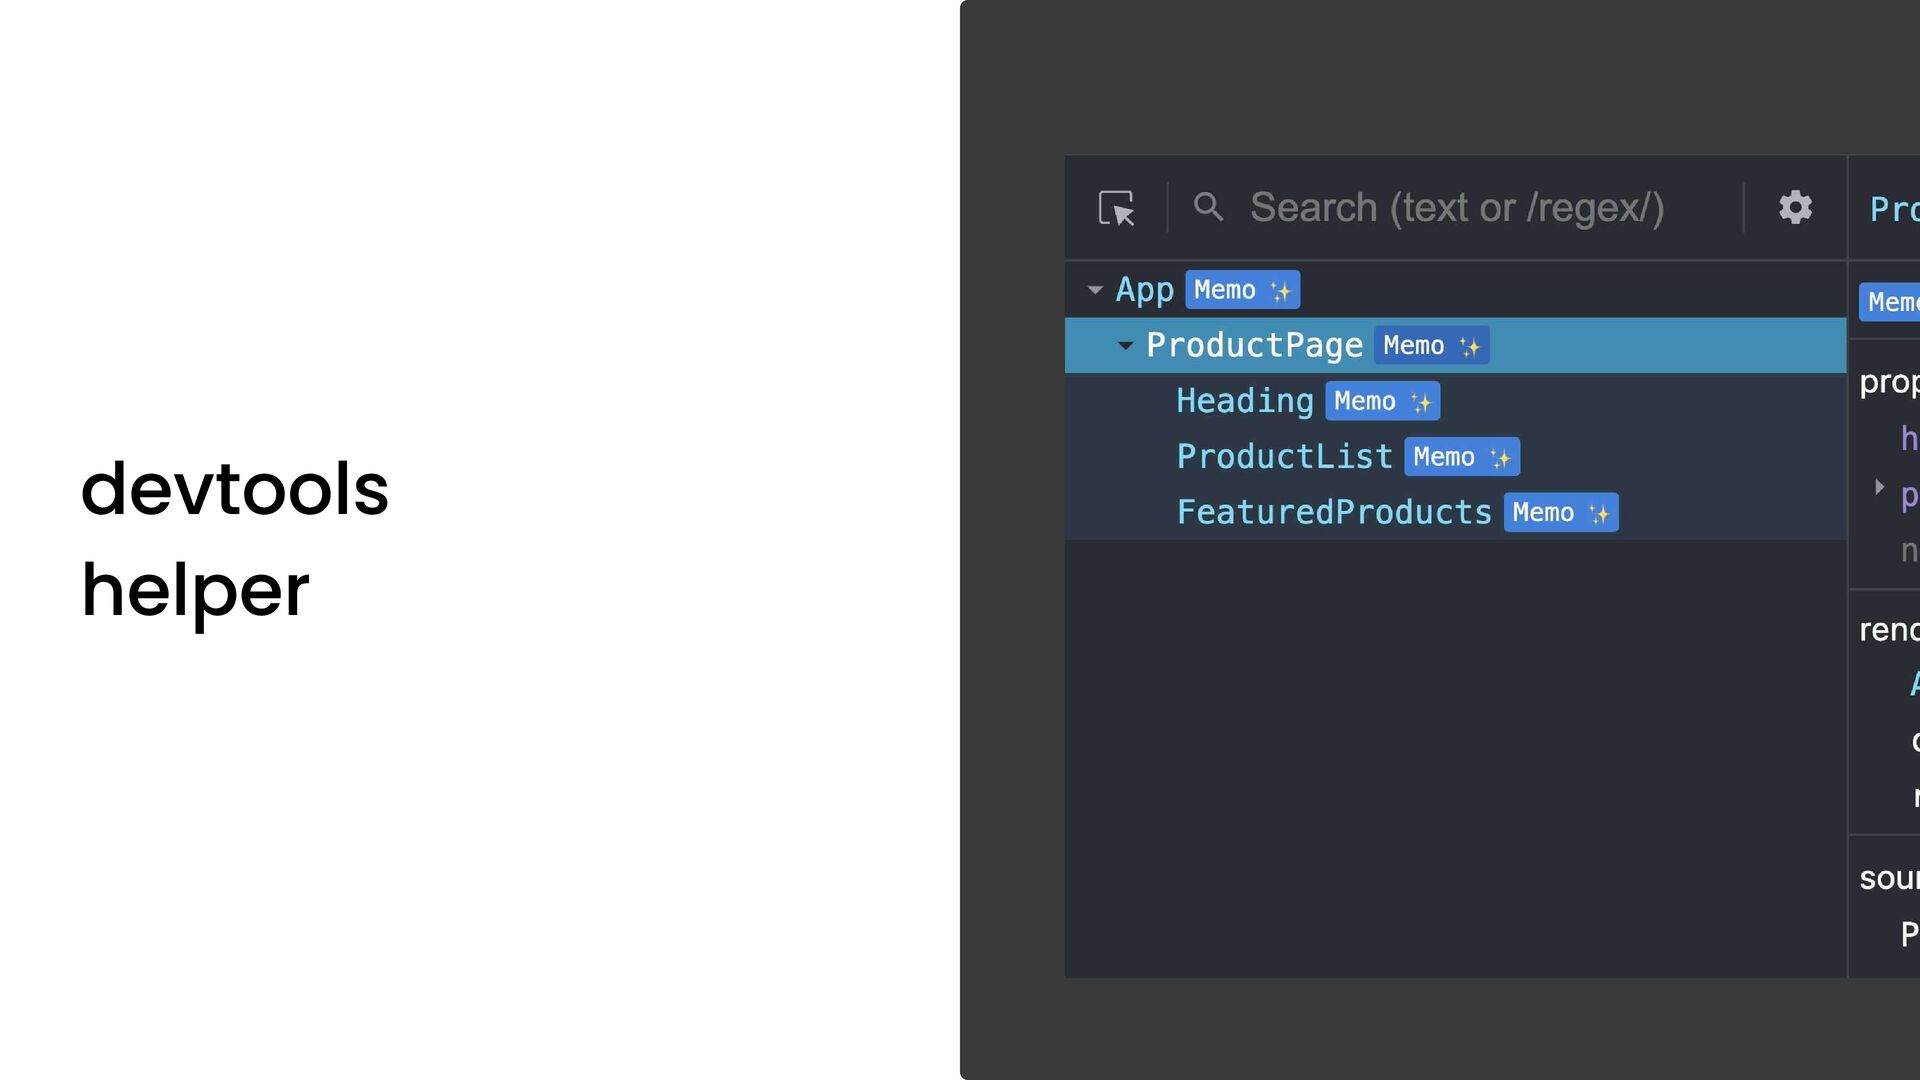The width and height of the screenshot is (1920, 1080).
Task: Click the Memo badge next to FeaturedProducts
Action: pyautogui.click(x=1561, y=513)
